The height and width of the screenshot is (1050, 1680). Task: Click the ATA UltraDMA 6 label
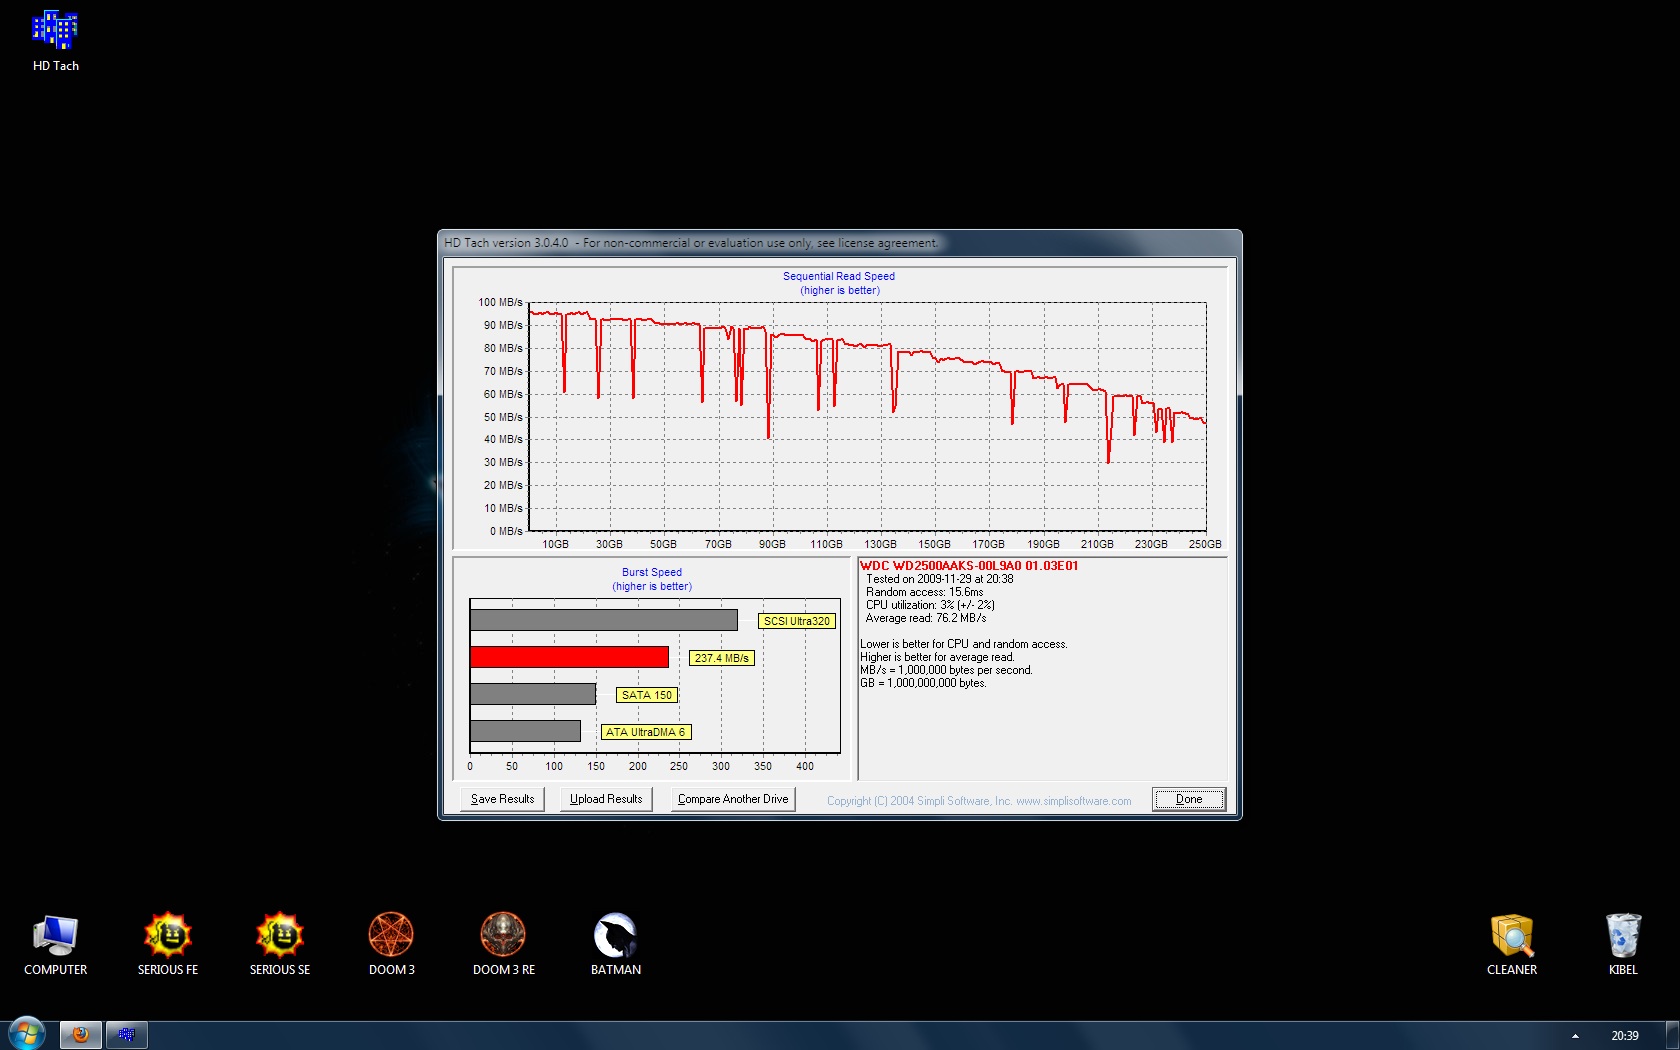(646, 732)
